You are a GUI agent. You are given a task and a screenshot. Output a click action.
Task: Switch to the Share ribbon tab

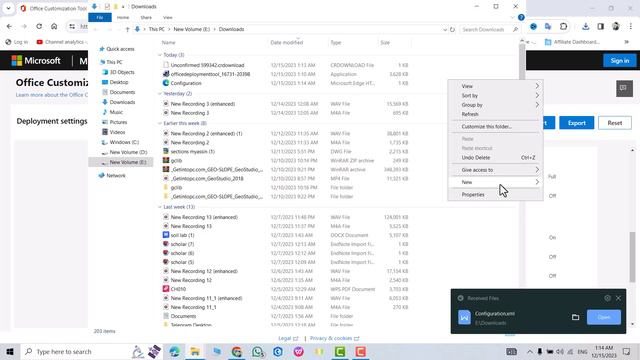pos(146,18)
